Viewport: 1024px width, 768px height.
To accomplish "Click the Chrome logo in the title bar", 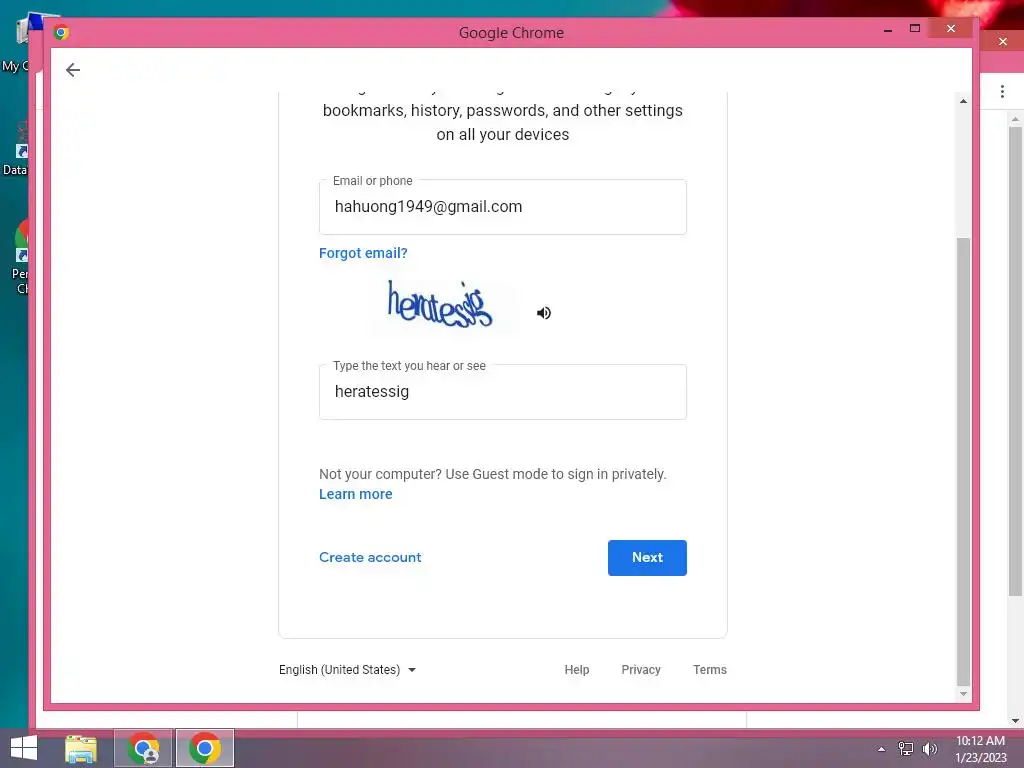I will 61,33.
